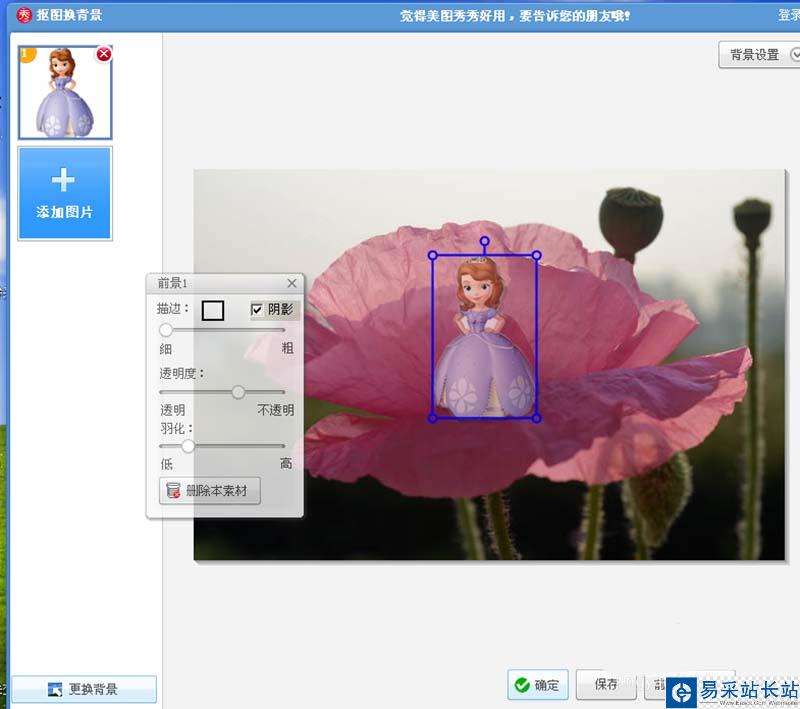This screenshot has width=800, height=709.
Task: Close the 前景1 panel
Action: 292,283
